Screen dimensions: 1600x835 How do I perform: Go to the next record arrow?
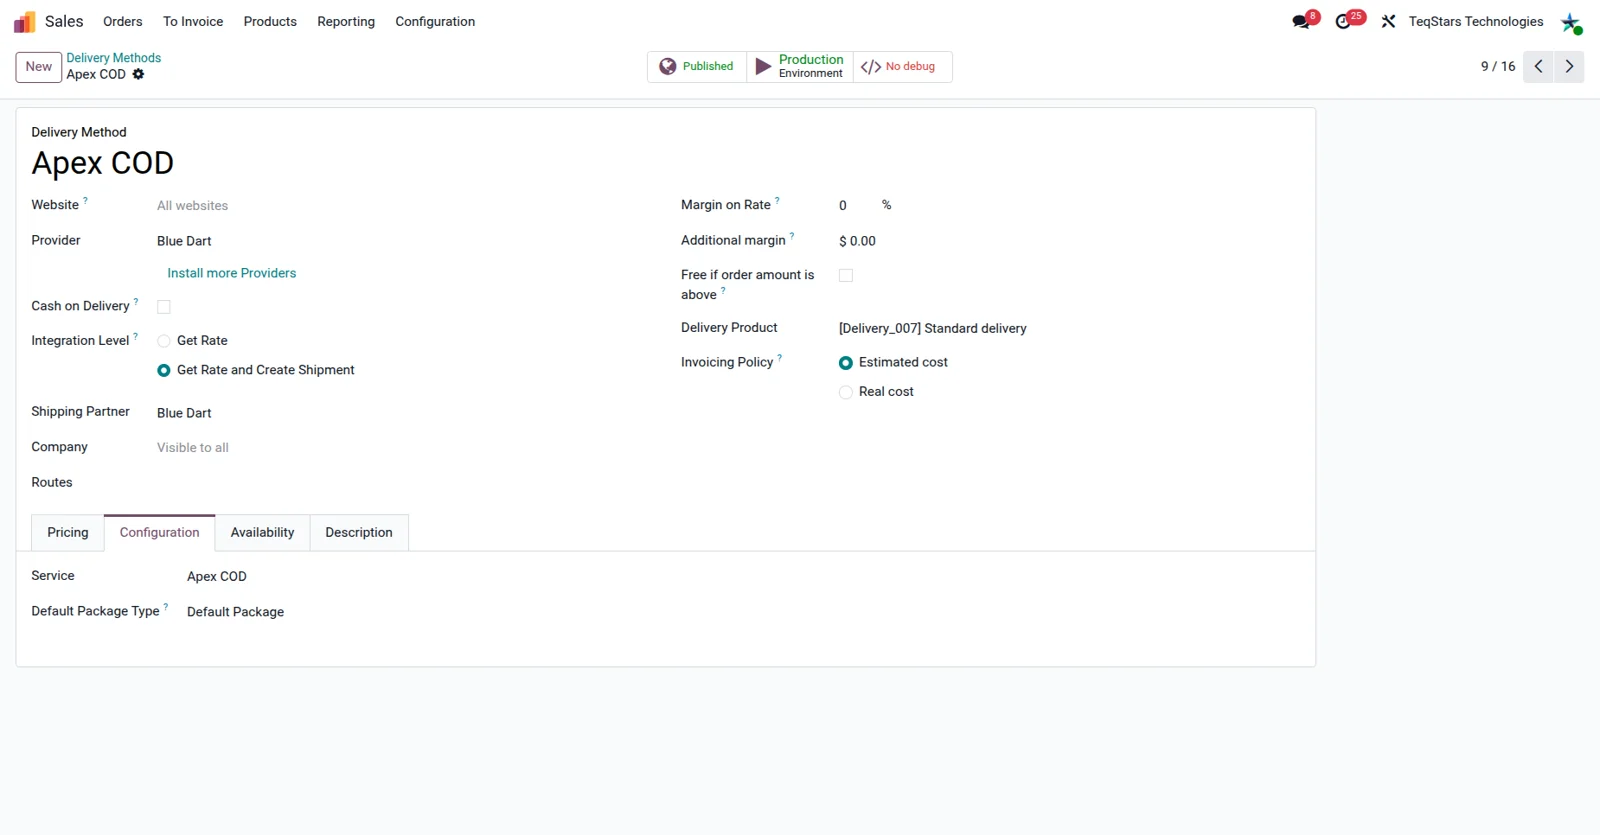point(1569,67)
